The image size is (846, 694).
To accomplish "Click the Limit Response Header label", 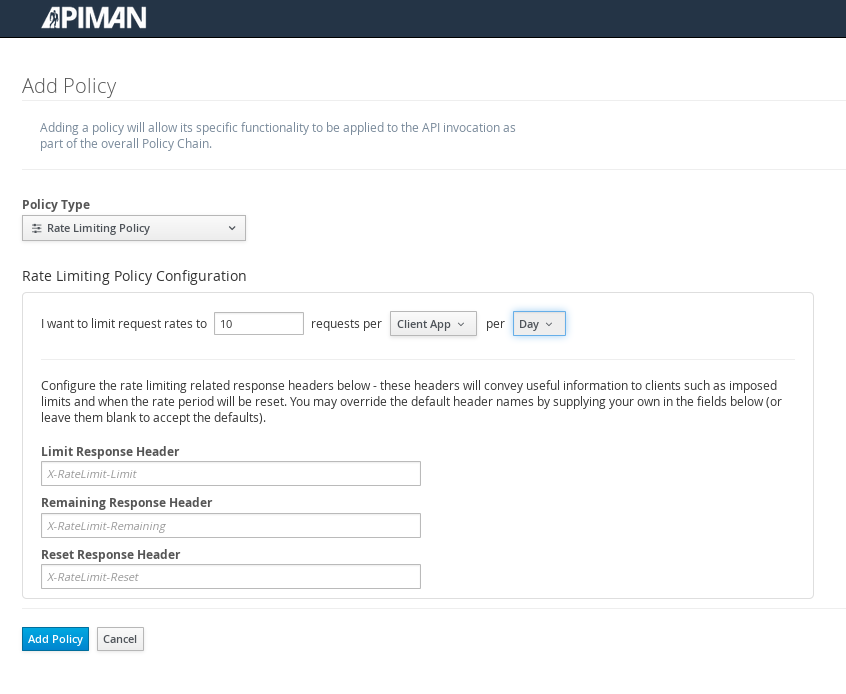I will pos(110,452).
